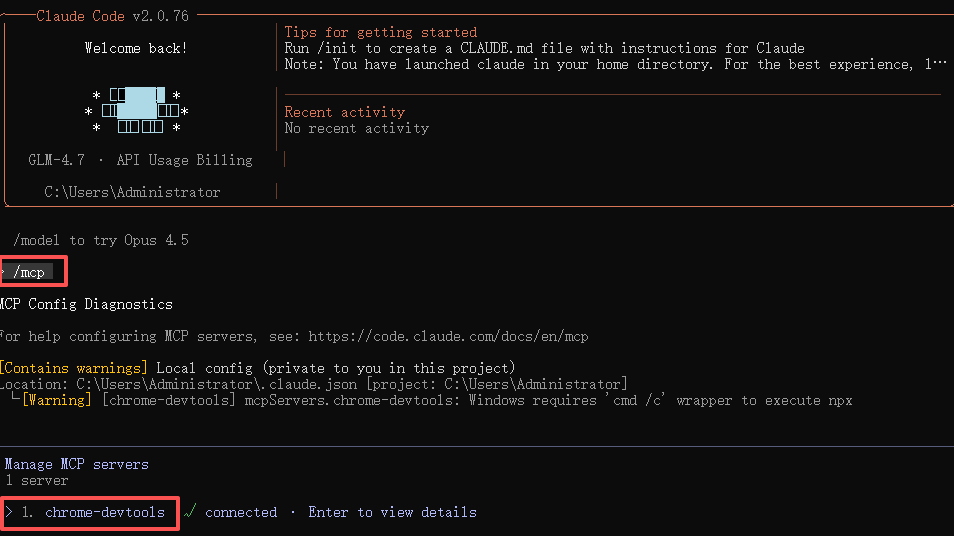Click the "connected" status text

241,512
